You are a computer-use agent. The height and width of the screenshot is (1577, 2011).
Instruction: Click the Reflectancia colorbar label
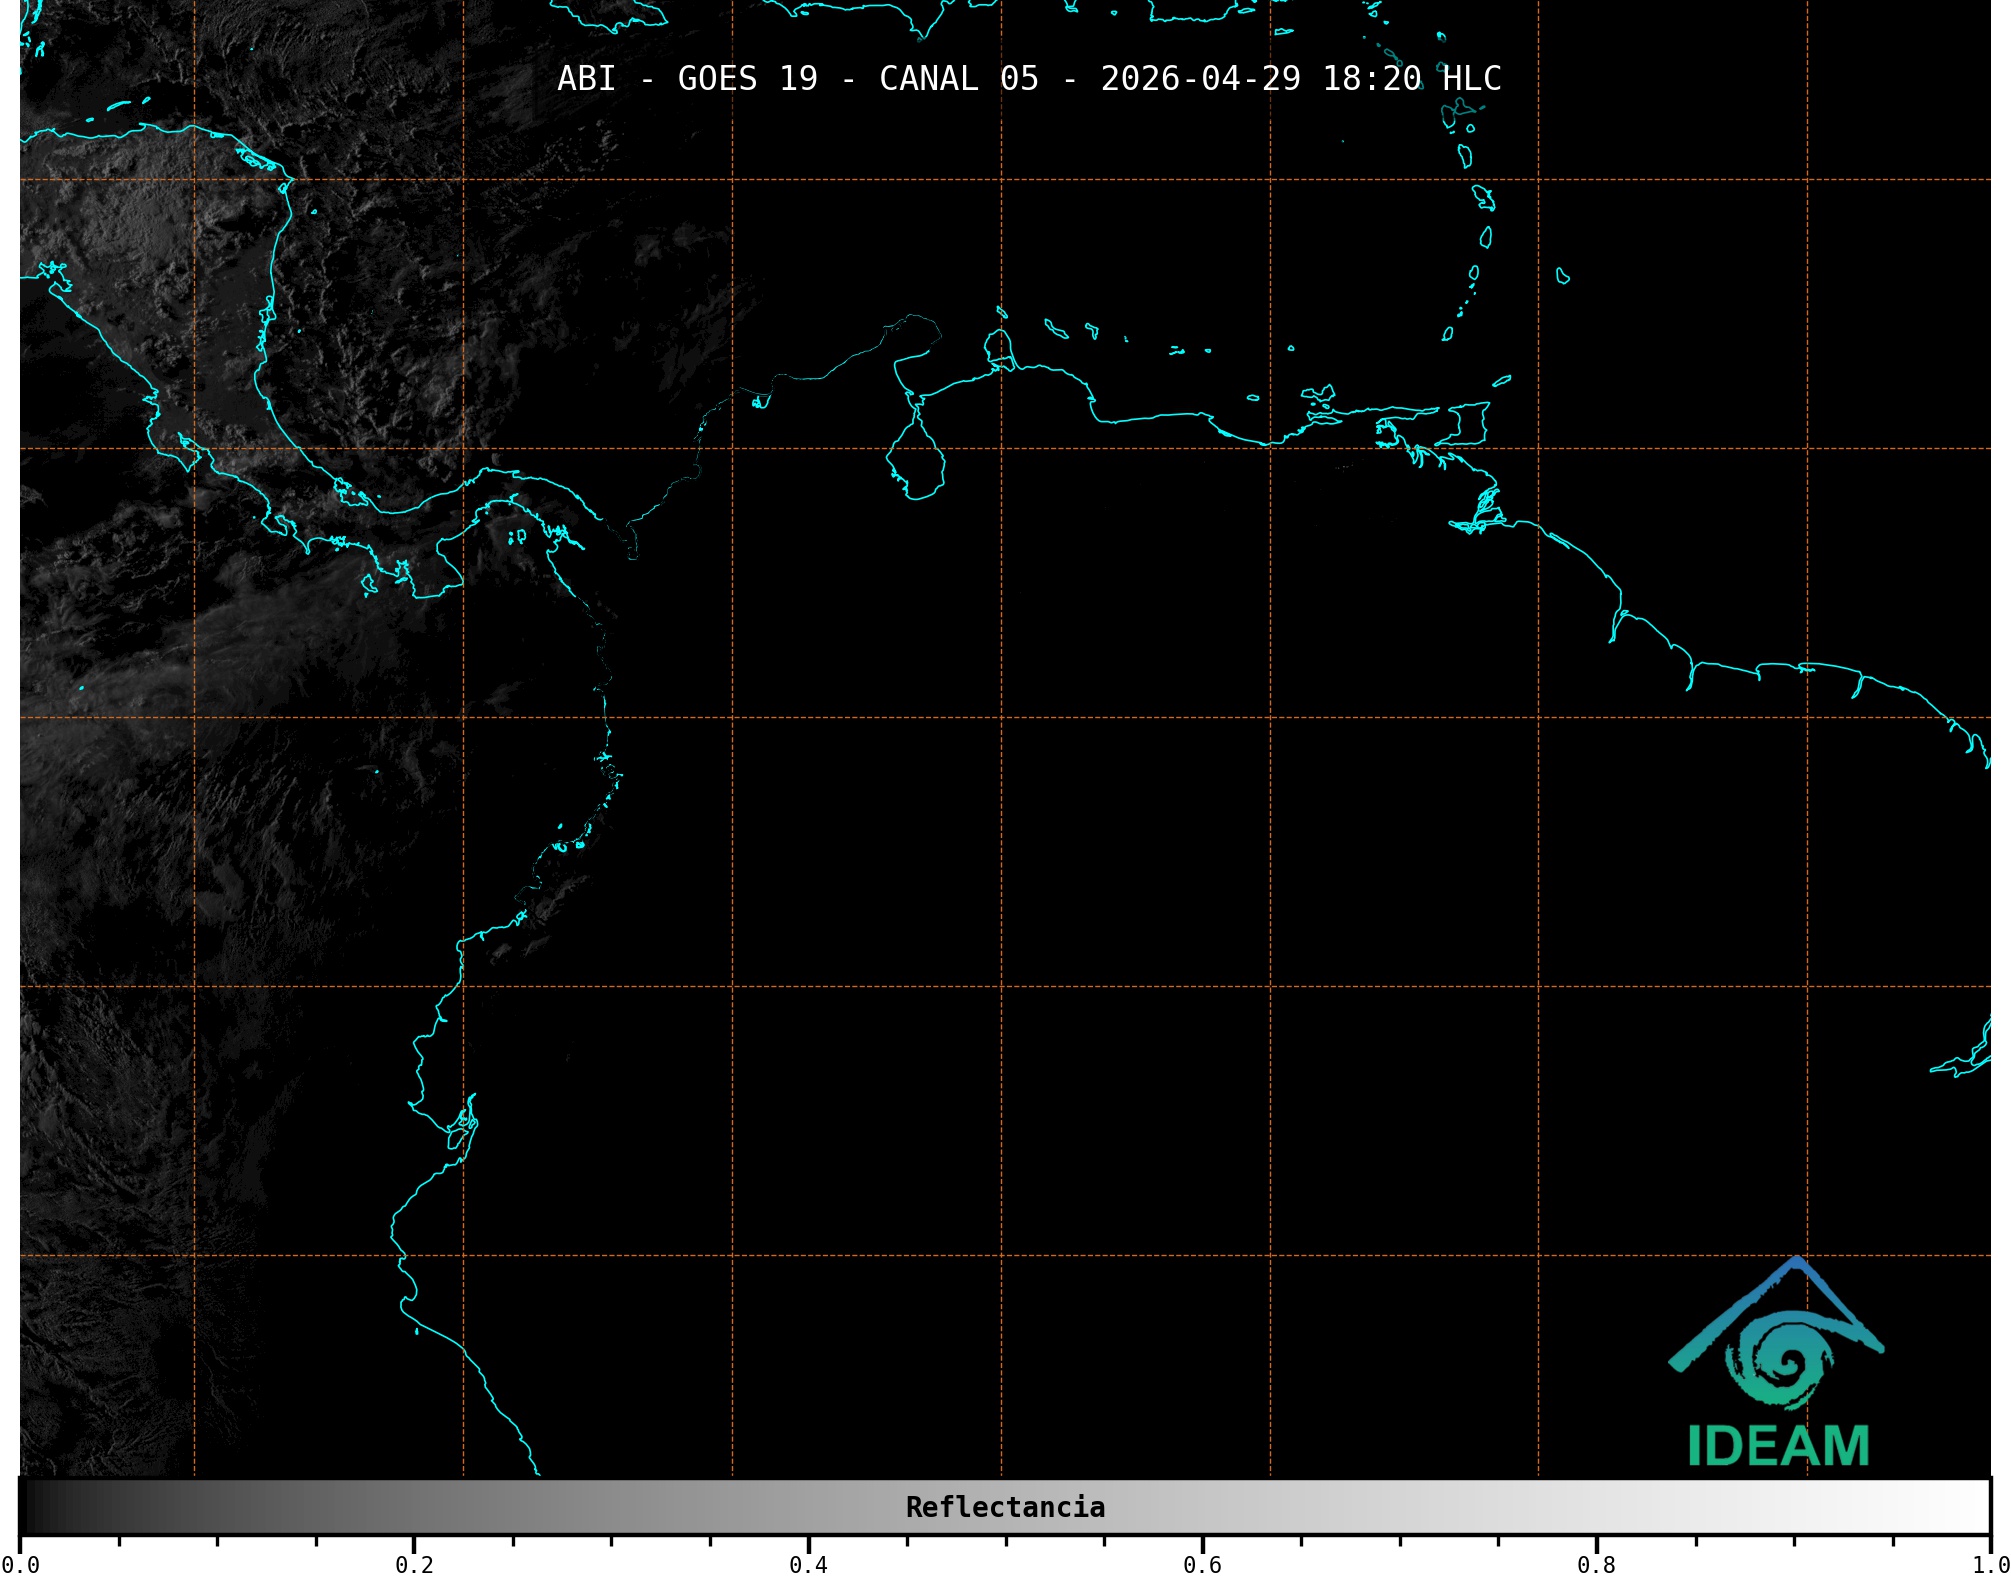pos(1005,1507)
